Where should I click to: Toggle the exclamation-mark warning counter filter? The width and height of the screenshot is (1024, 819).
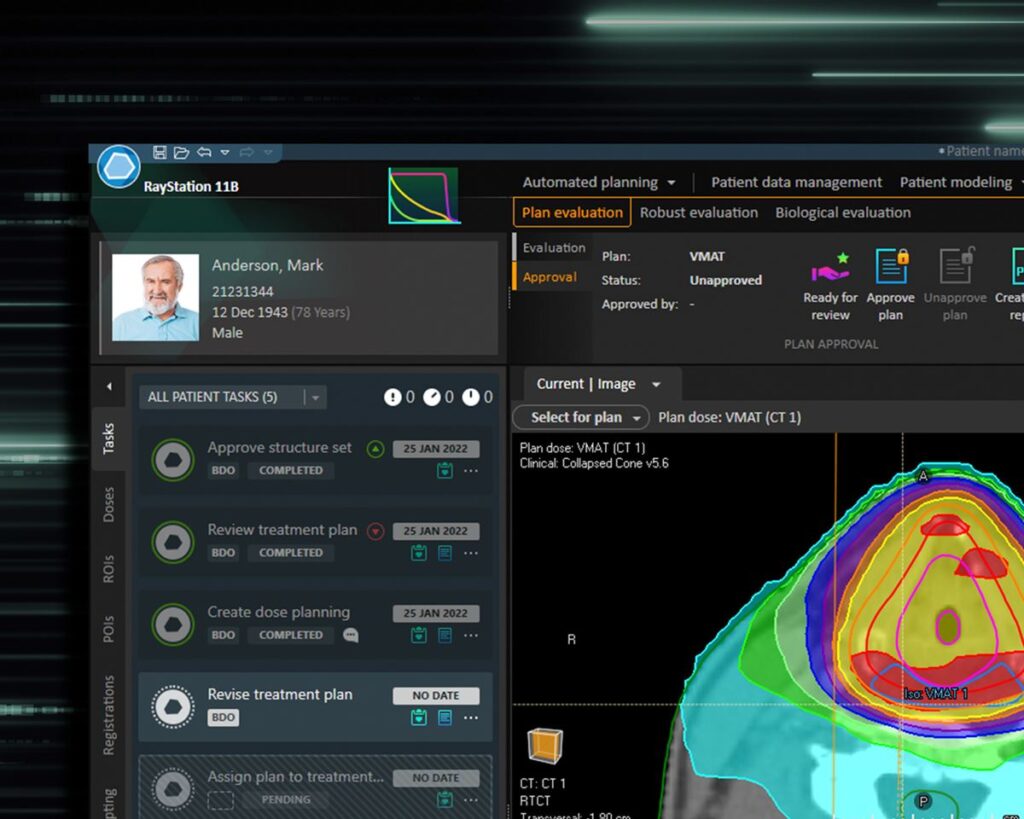tap(392, 397)
